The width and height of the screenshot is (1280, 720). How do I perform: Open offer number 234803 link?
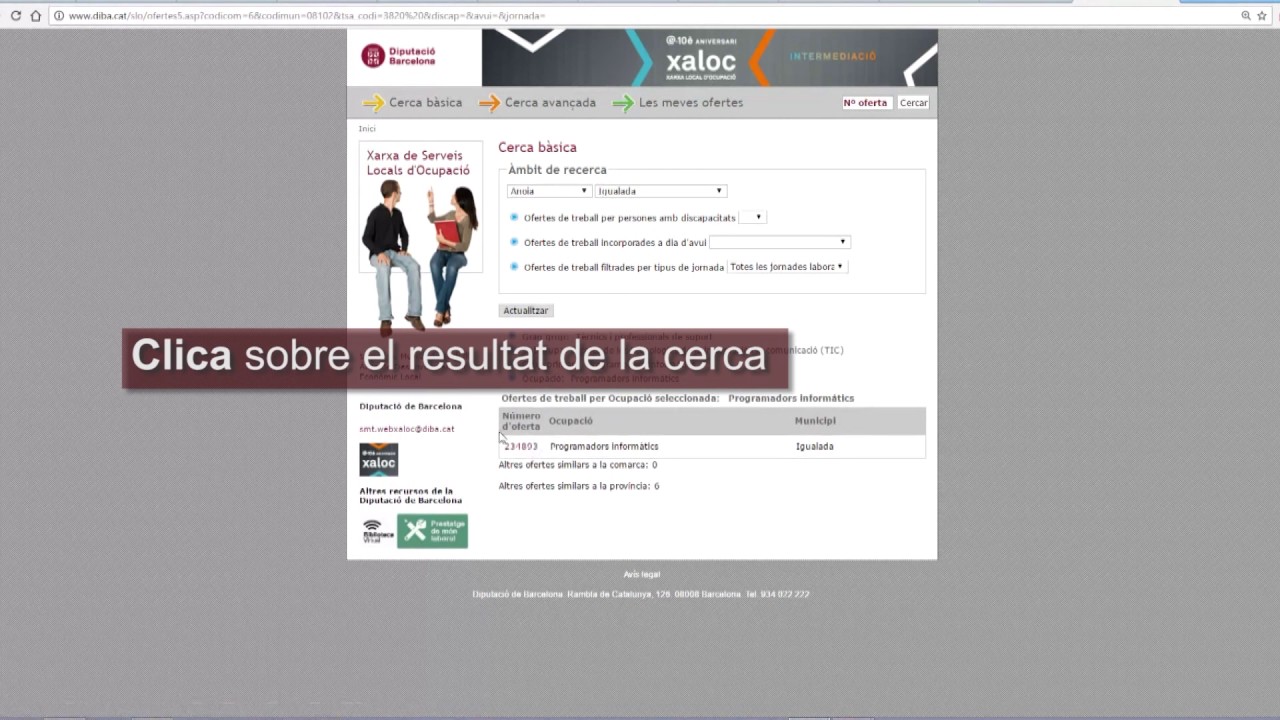pos(520,447)
